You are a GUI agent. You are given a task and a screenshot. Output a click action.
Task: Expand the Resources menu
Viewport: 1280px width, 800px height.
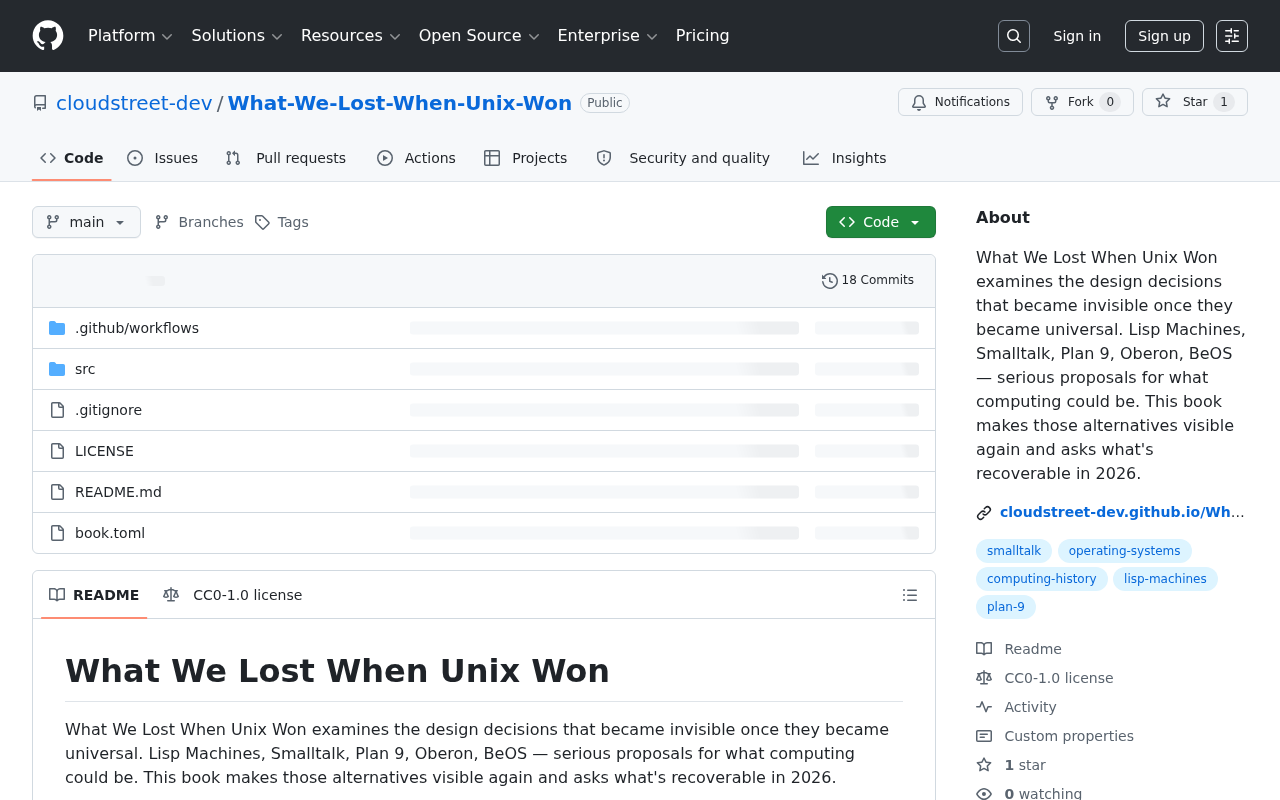(351, 36)
